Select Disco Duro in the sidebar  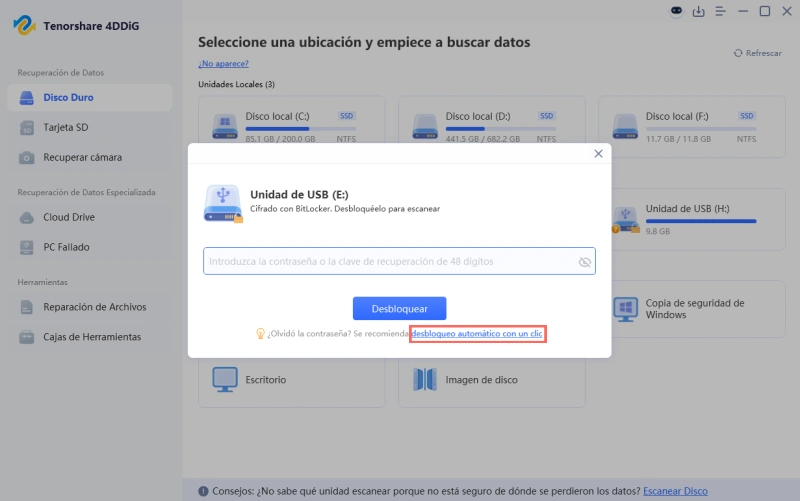pos(89,97)
